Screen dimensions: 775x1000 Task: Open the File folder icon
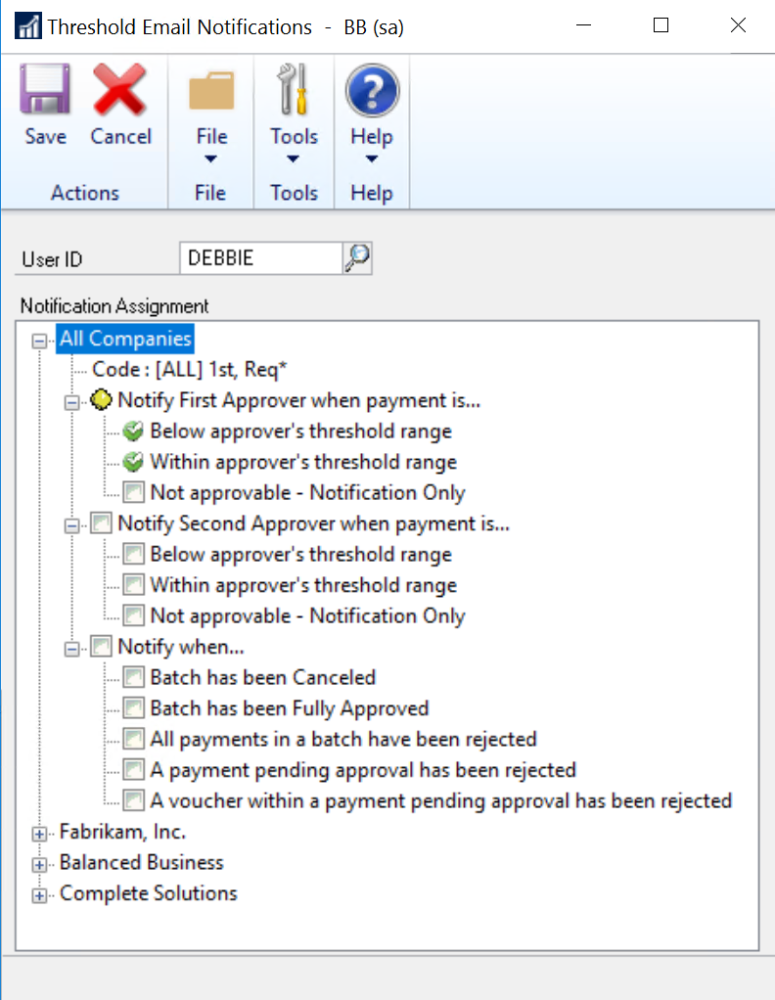click(212, 91)
